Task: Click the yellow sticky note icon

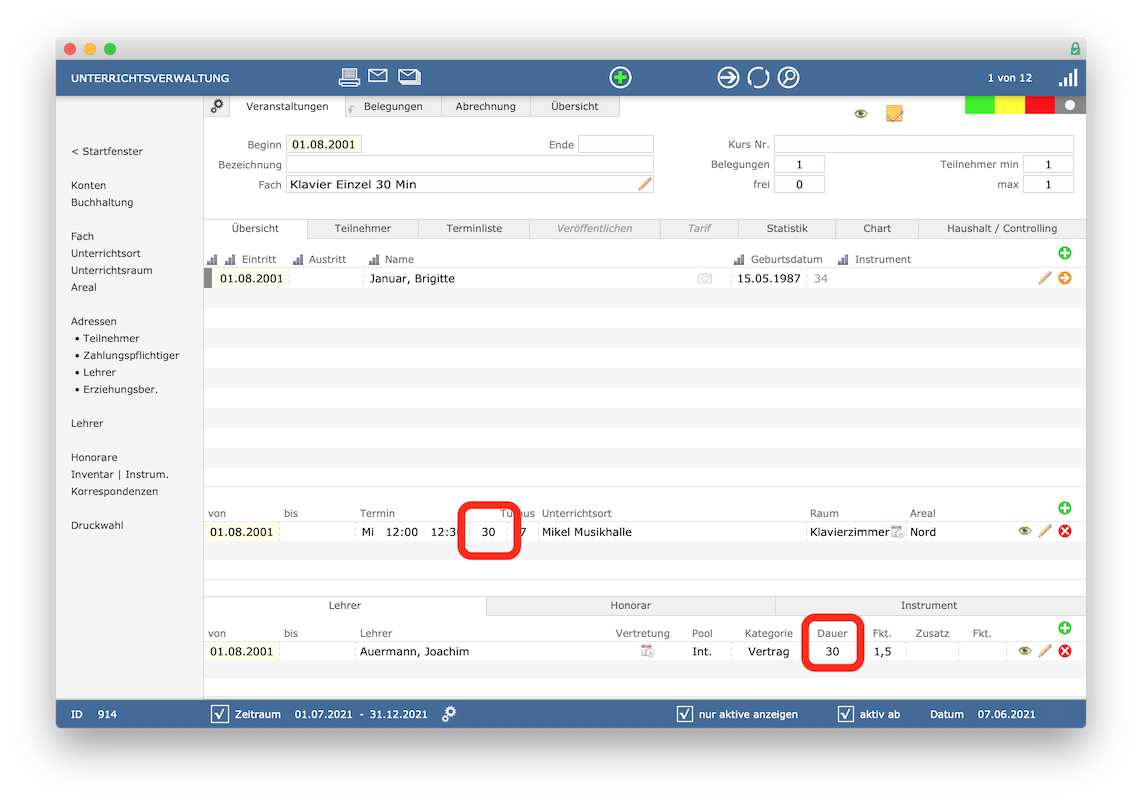Action: [894, 114]
